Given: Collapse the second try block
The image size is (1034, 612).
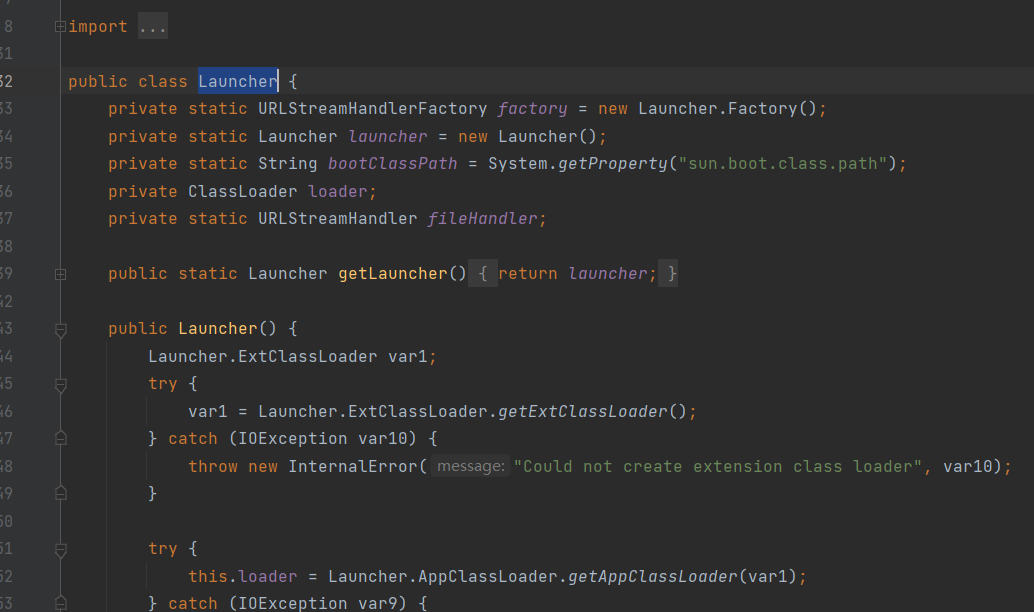Looking at the screenshot, I should 60,549.
